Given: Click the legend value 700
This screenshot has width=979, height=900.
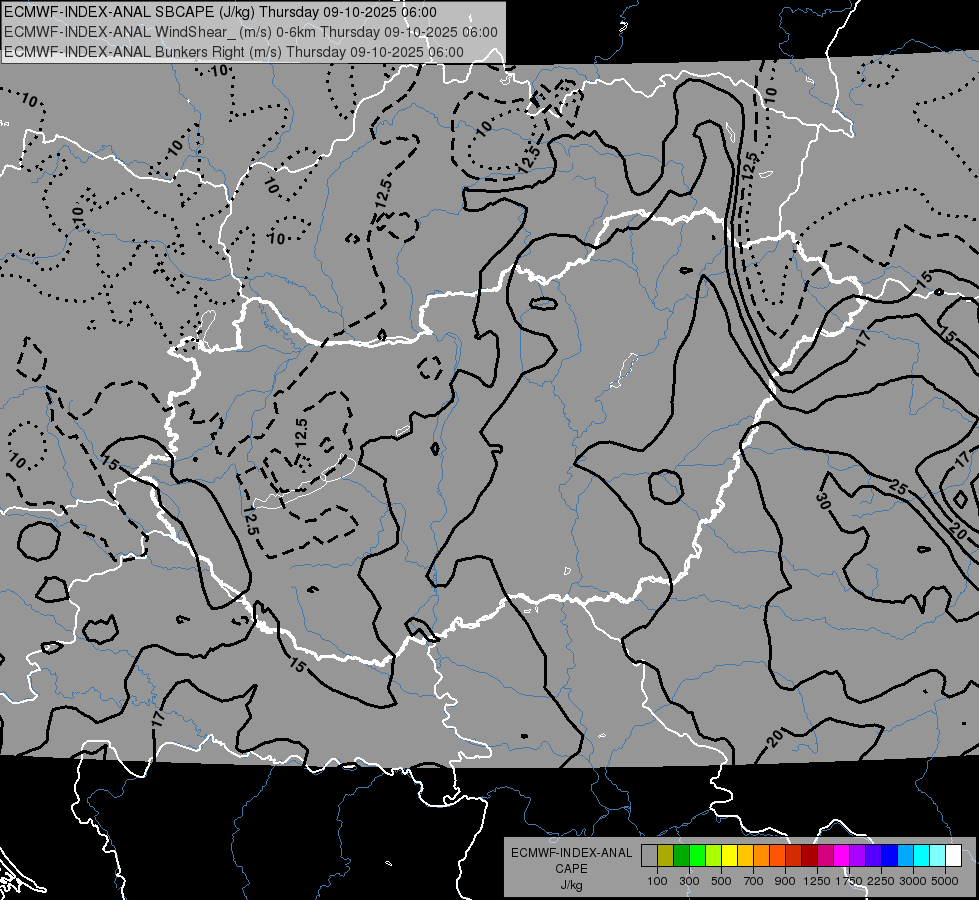Looking at the screenshot, I should tap(754, 881).
